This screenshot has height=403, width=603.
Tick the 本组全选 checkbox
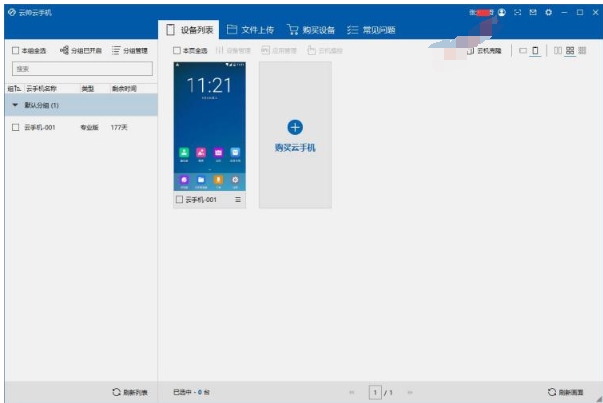tap(14, 50)
